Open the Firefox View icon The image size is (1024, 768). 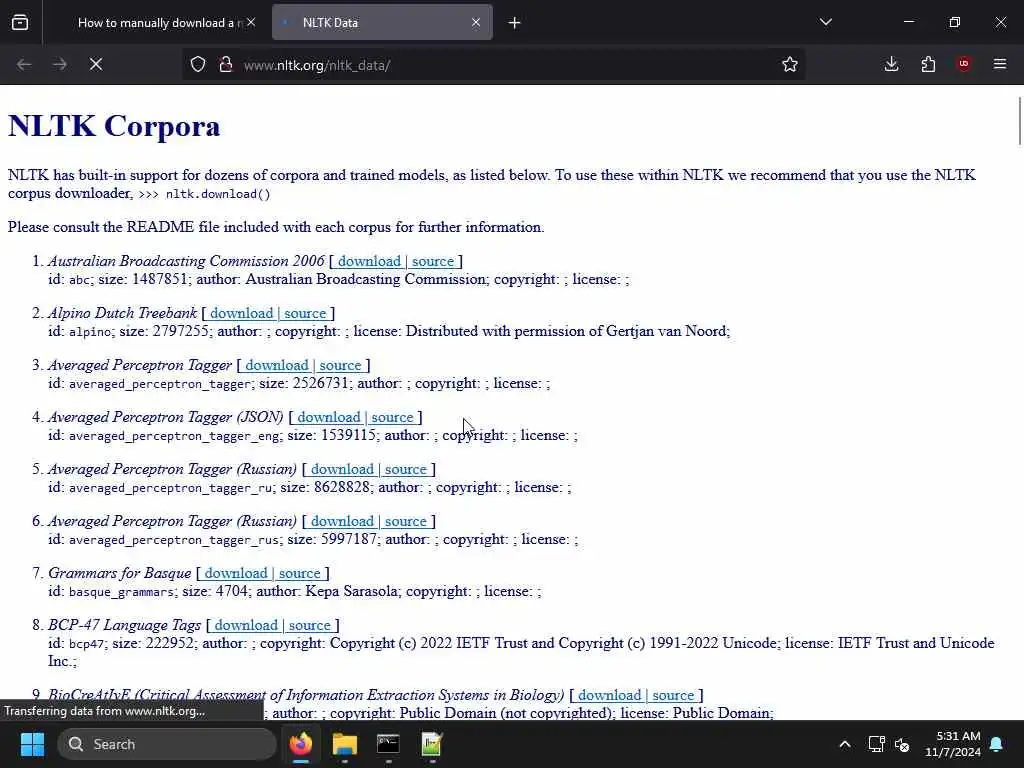20,22
